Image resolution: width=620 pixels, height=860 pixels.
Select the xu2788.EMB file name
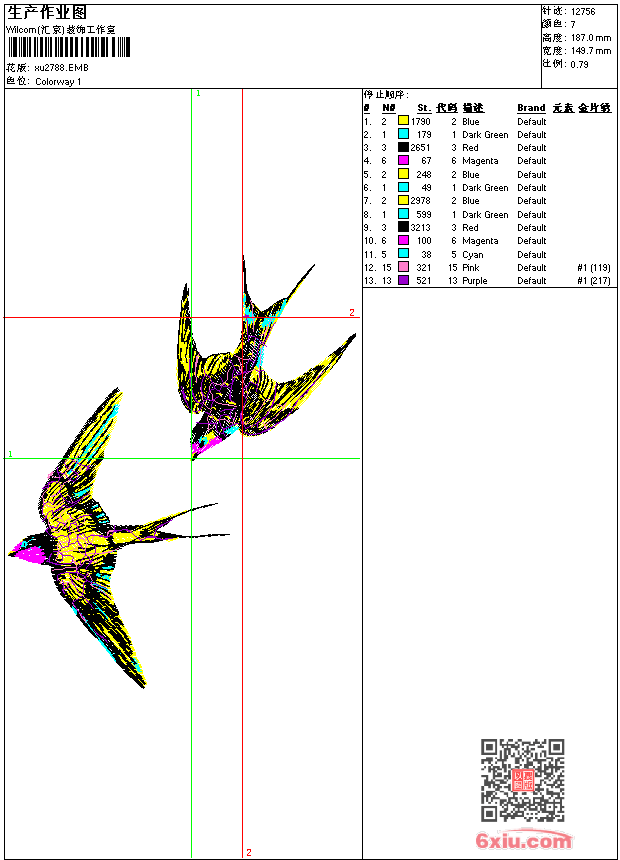pos(61,68)
